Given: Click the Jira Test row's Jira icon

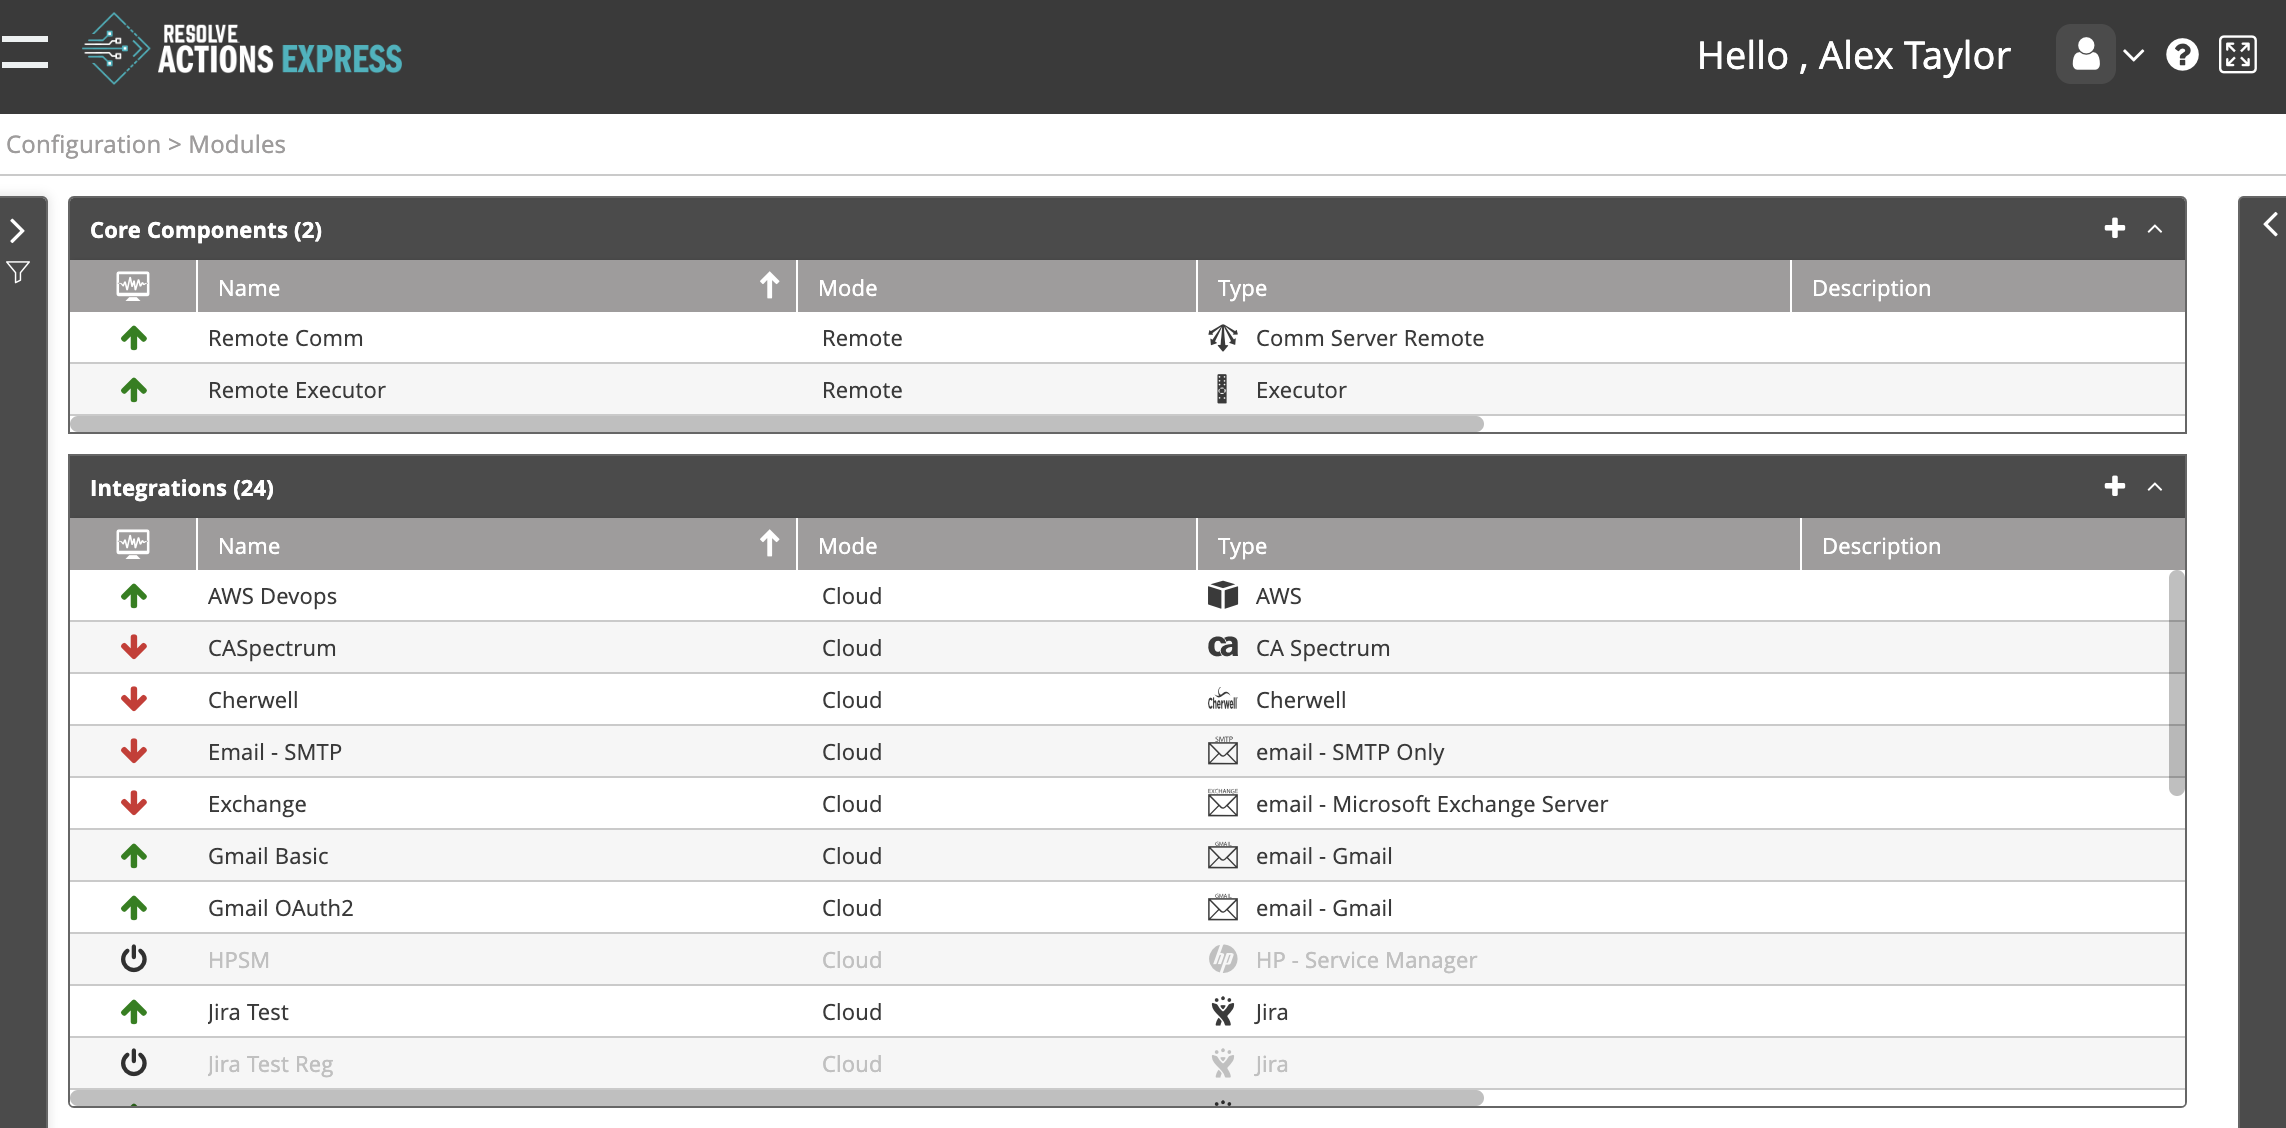Looking at the screenshot, I should pos(1223,1011).
